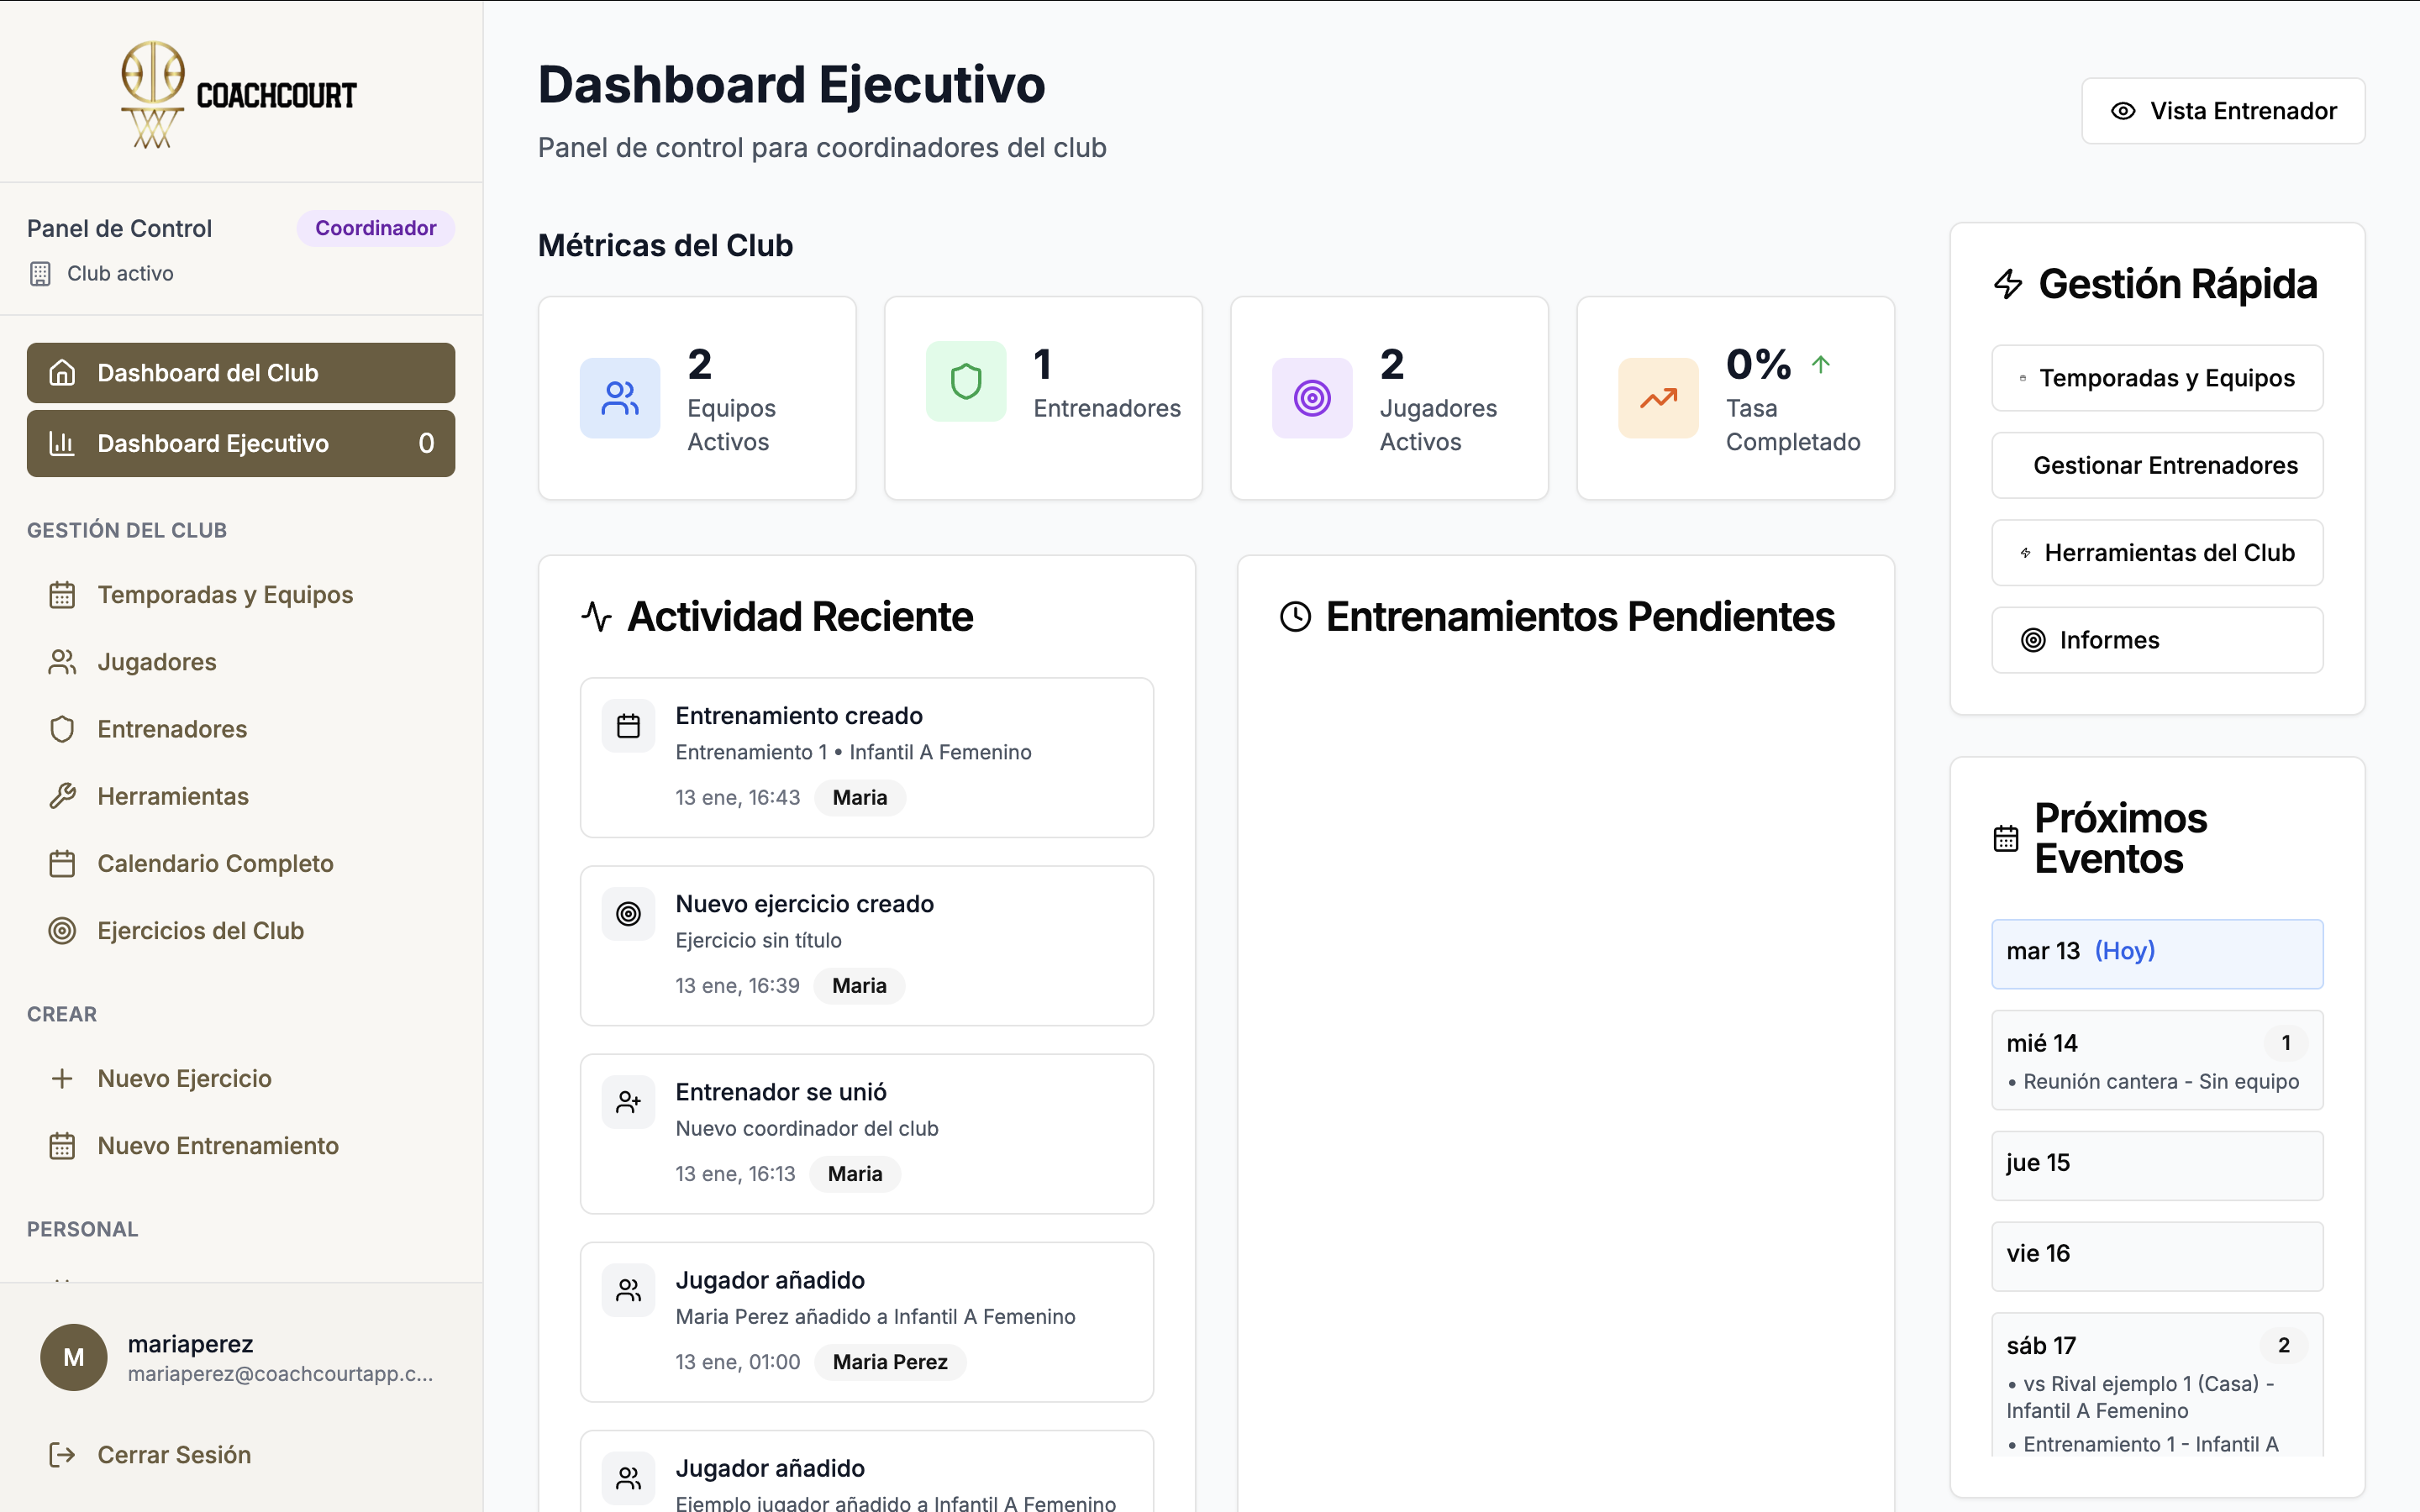
Task: Open Informes from Gestión Rápida
Action: pos(2156,640)
